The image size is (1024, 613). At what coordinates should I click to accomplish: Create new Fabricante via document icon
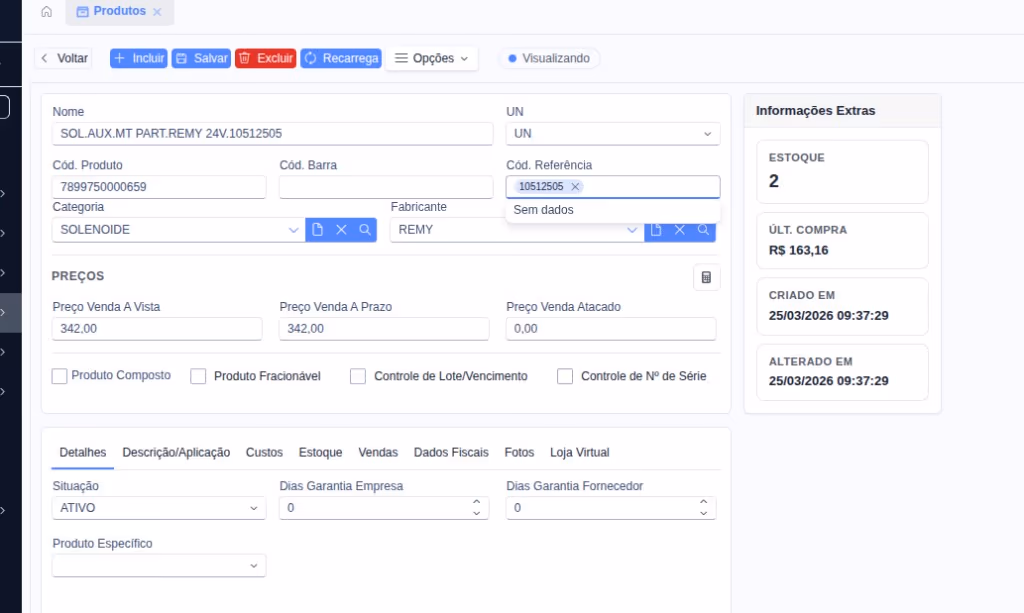[x=656, y=230]
